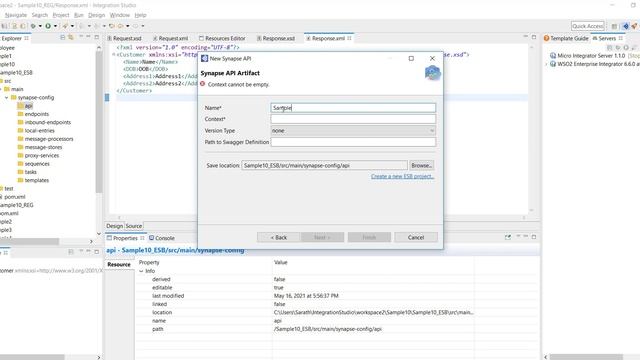Select the endpoints folder
Viewport: 640px width, 360px height.
33,114
